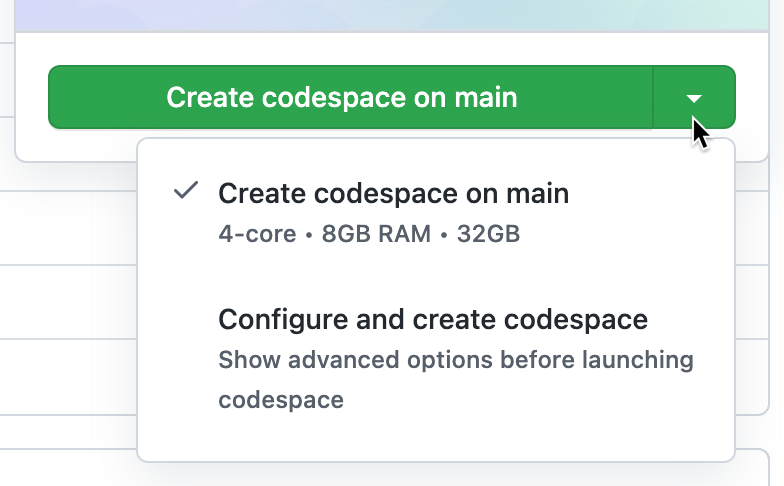Click the gradient banner above the green button
Image resolution: width=784 pixels, height=486 pixels.
coord(390,14)
